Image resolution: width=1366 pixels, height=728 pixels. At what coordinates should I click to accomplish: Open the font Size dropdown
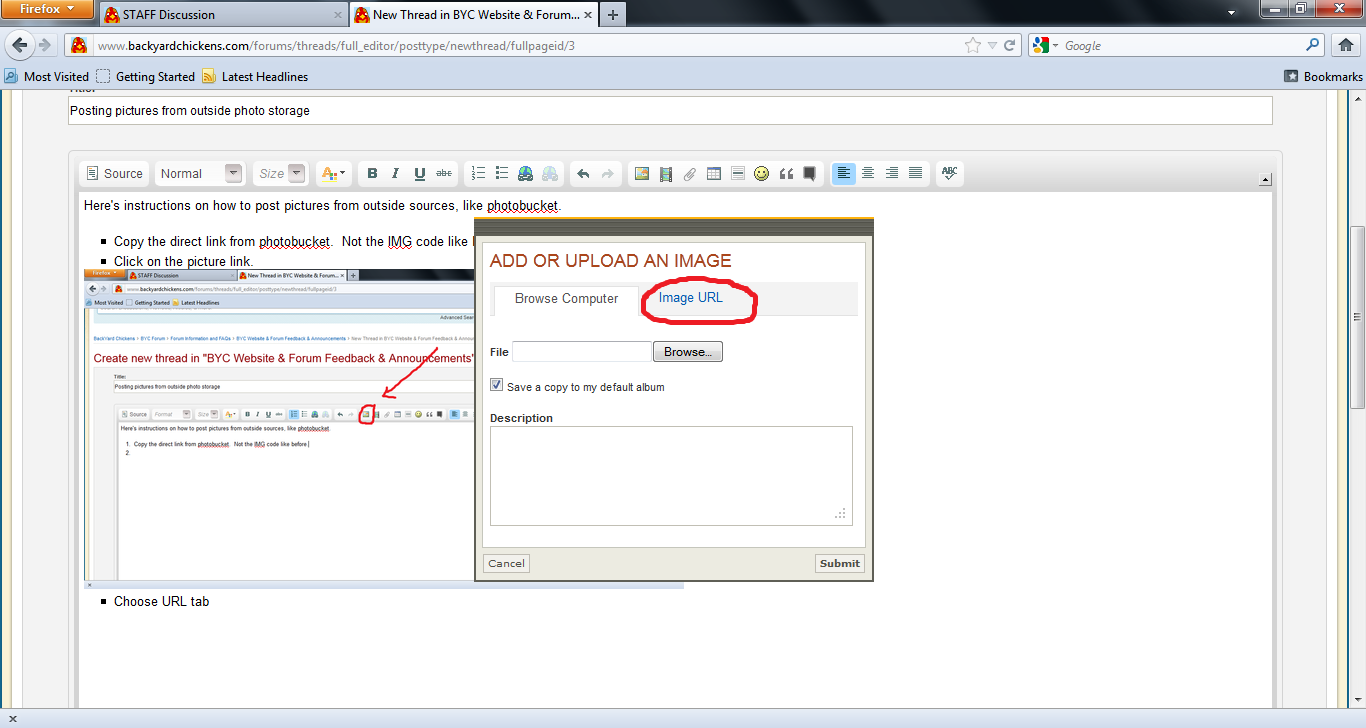(279, 173)
